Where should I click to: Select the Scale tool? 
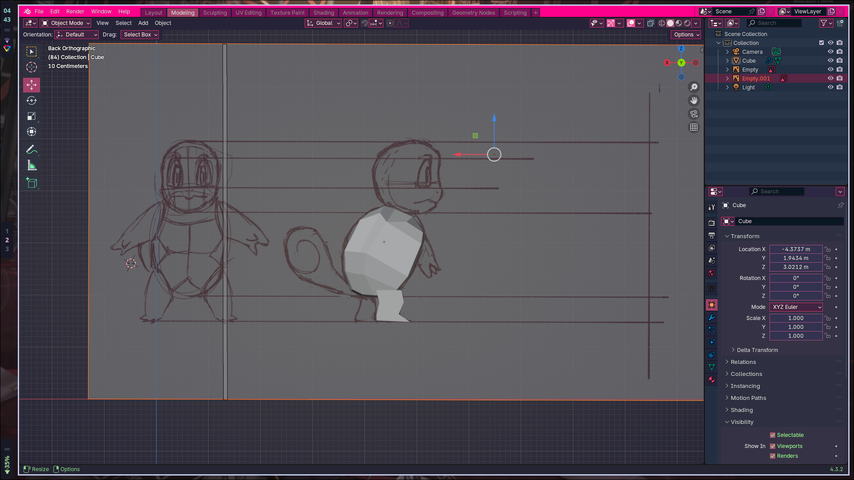pos(32,116)
